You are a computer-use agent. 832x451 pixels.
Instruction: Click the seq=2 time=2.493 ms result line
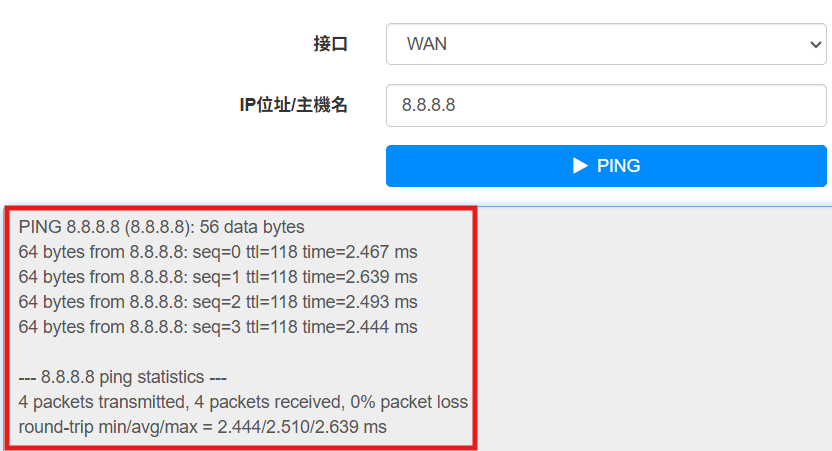(218, 302)
